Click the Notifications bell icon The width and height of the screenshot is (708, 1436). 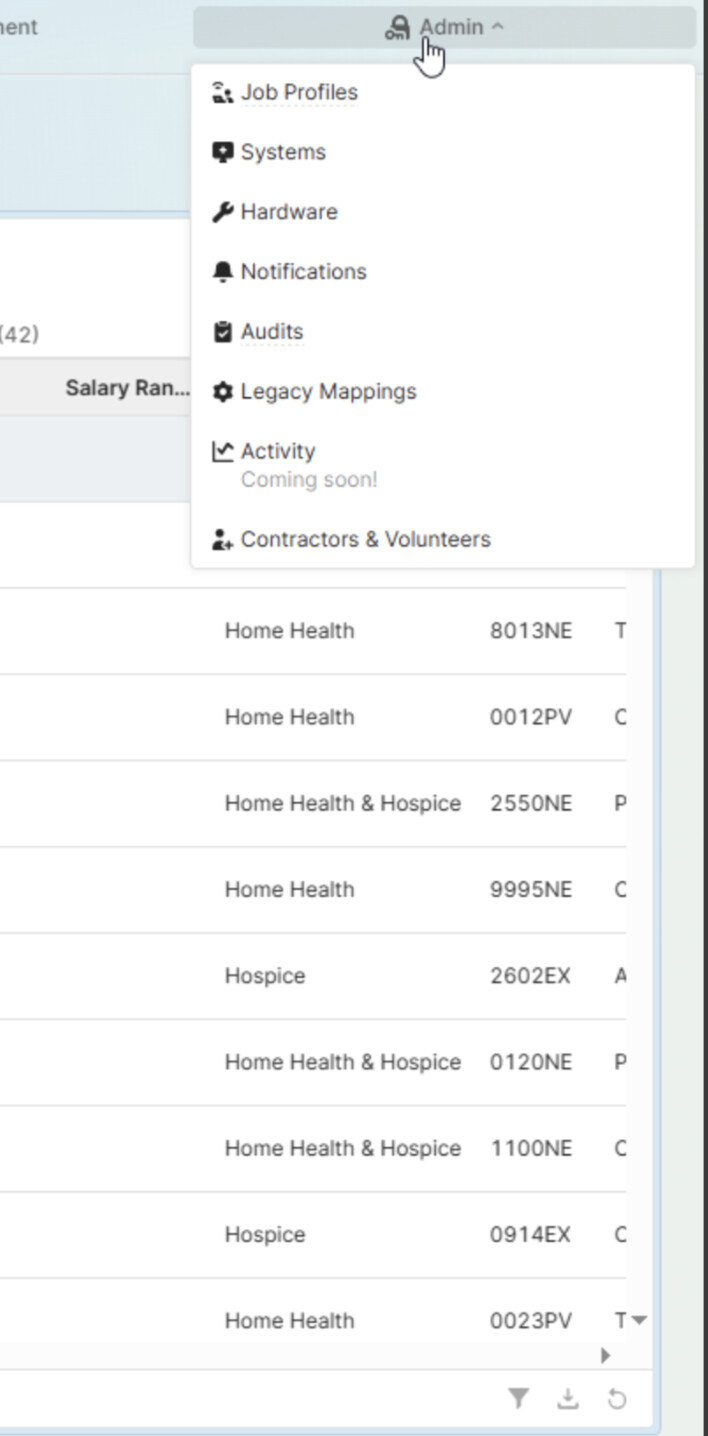click(x=222, y=272)
